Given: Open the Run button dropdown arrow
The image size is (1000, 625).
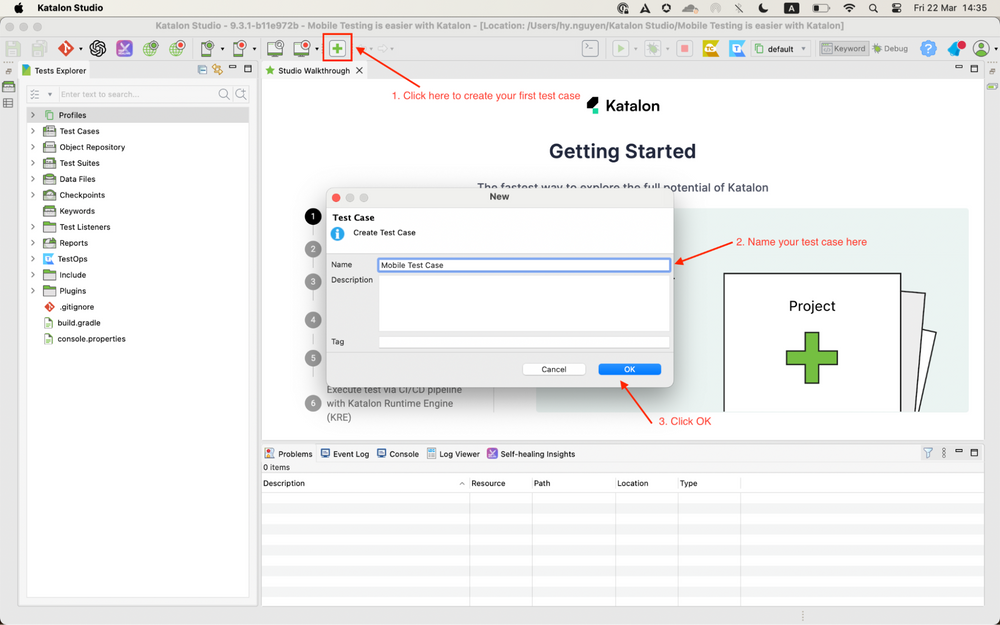Looking at the screenshot, I should tap(636, 48).
